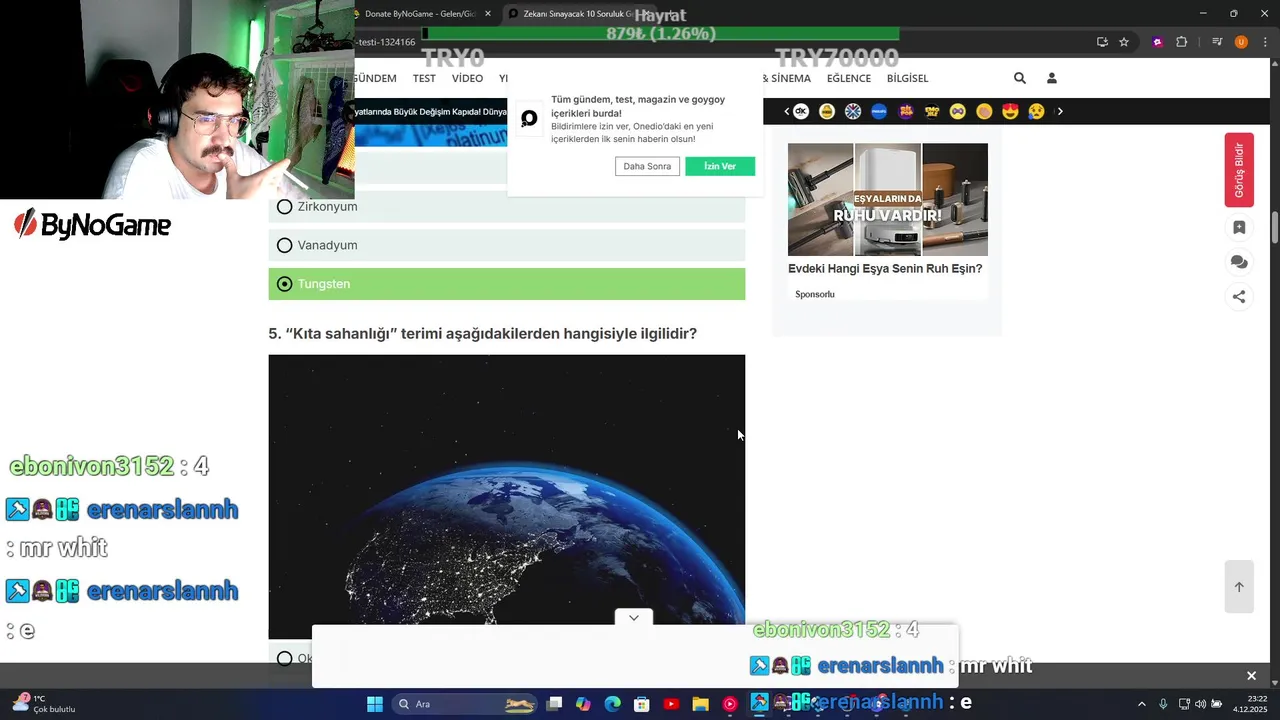Click the first round logo in category strip
Viewport: 1280px width, 720px height.
(800, 111)
